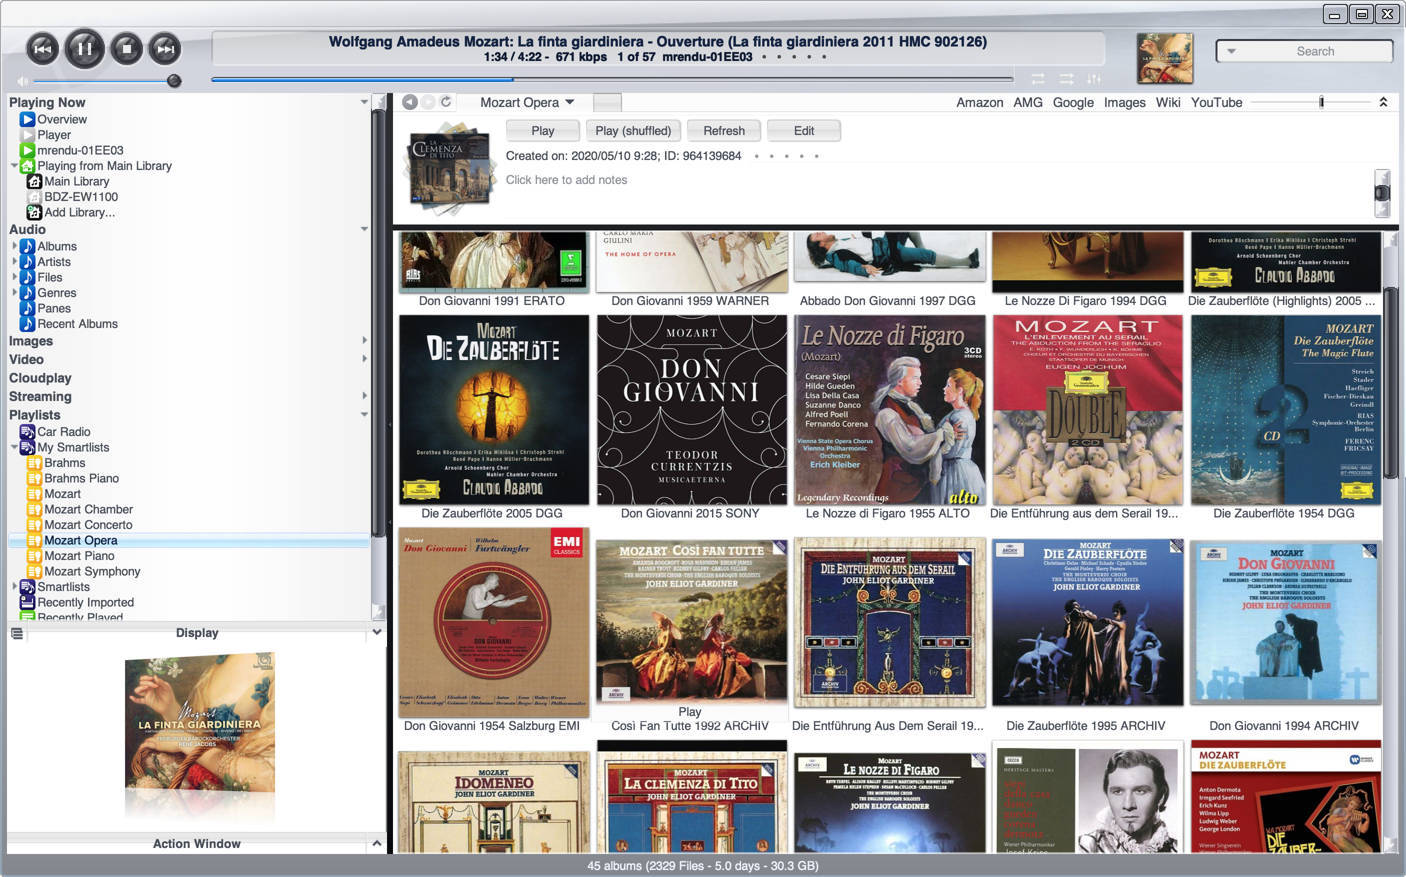Screen dimensions: 1406x877
Task: Open the search options dropdown arrow
Action: coord(1231,51)
